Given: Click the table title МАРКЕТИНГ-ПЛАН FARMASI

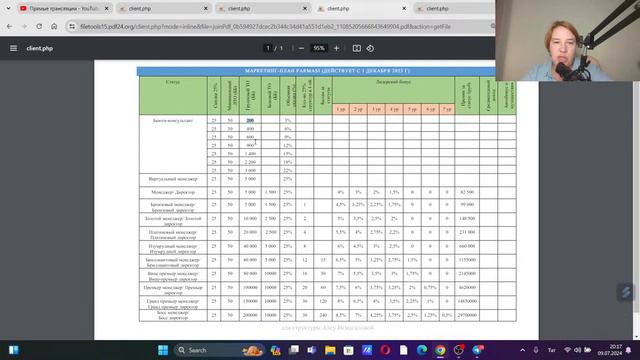Looking at the screenshot, I should tap(327, 71).
